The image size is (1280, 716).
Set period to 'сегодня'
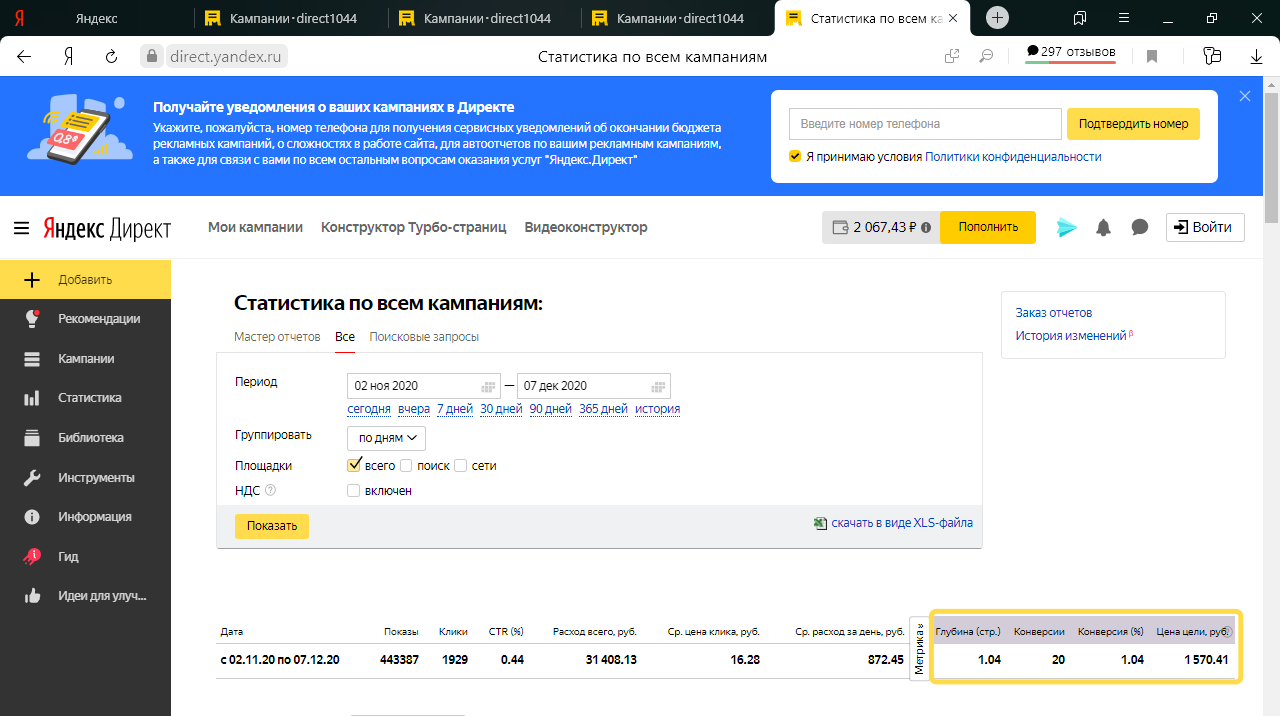click(369, 409)
